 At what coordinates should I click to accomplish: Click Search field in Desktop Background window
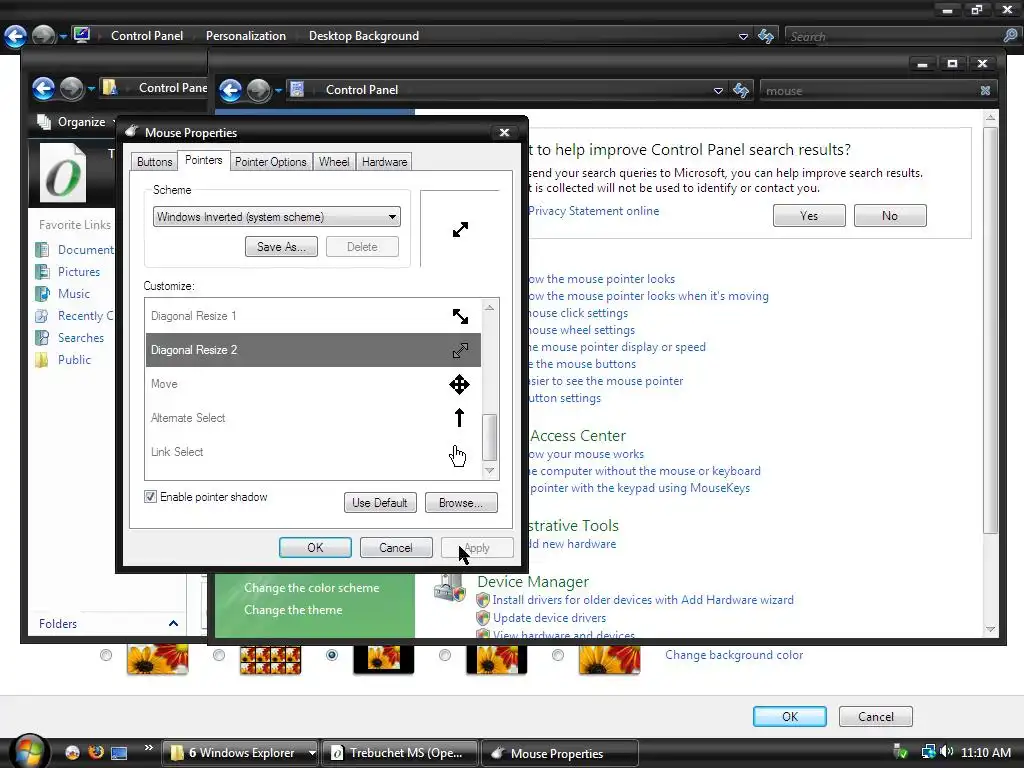[x=893, y=37]
